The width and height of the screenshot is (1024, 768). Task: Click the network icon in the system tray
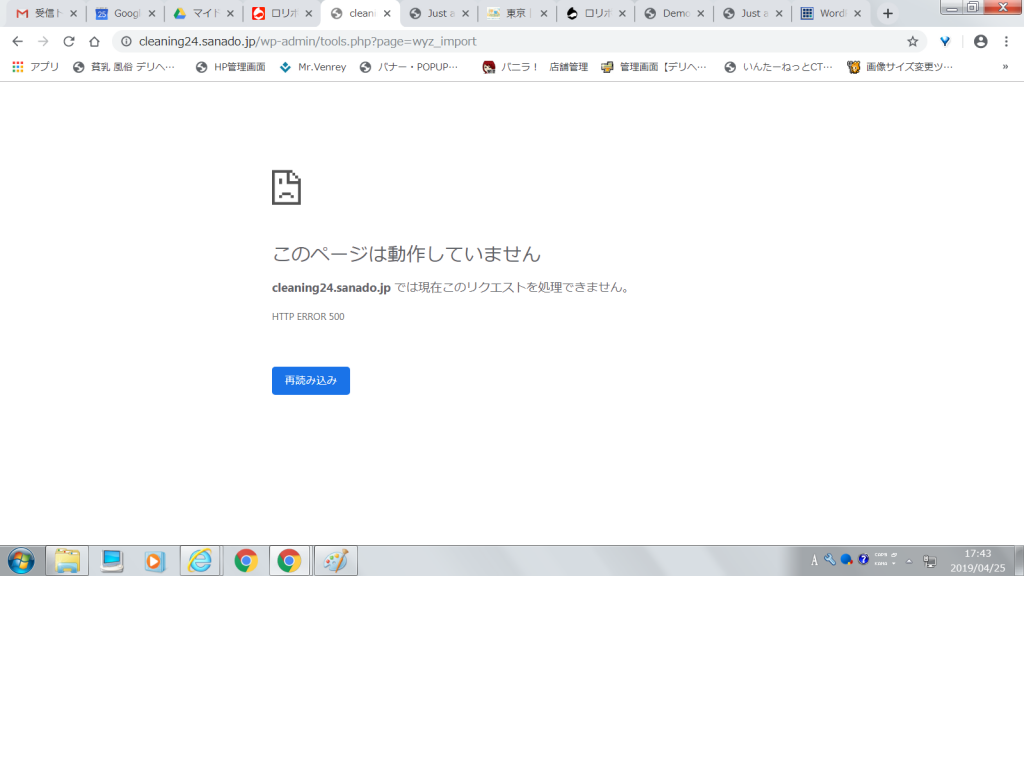[932, 560]
